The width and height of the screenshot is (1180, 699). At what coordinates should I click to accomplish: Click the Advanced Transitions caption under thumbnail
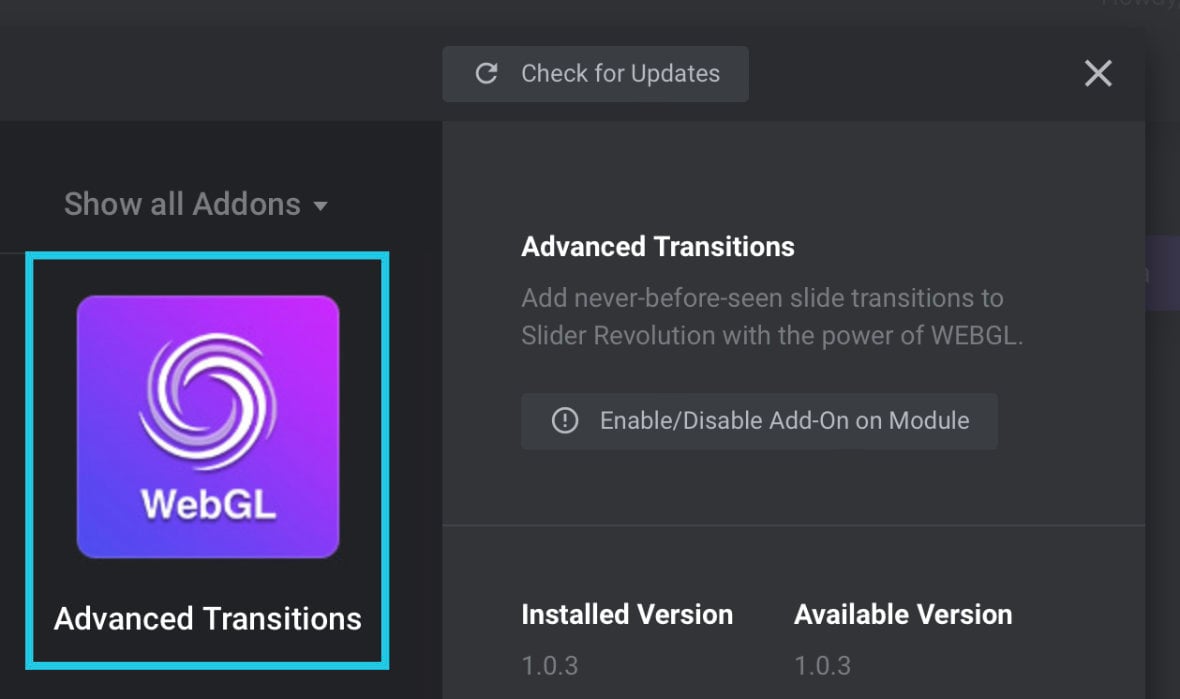208,619
